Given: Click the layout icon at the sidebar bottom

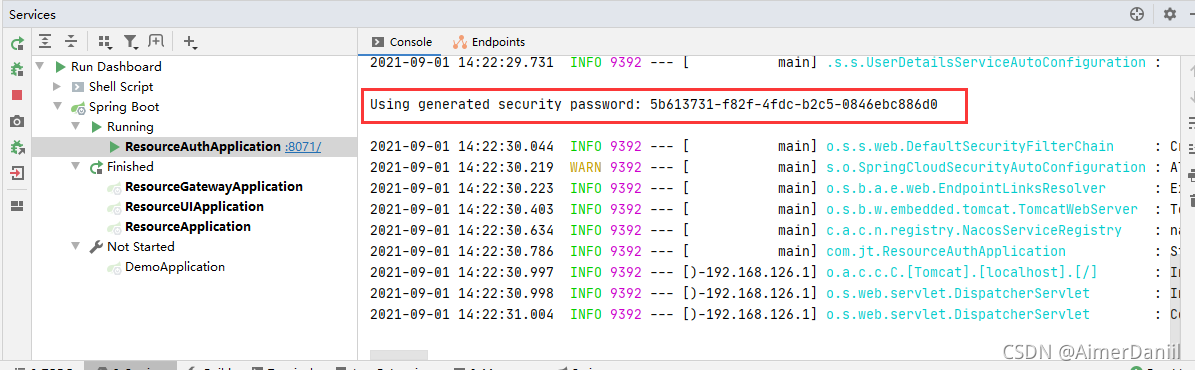Looking at the screenshot, I should click(17, 205).
